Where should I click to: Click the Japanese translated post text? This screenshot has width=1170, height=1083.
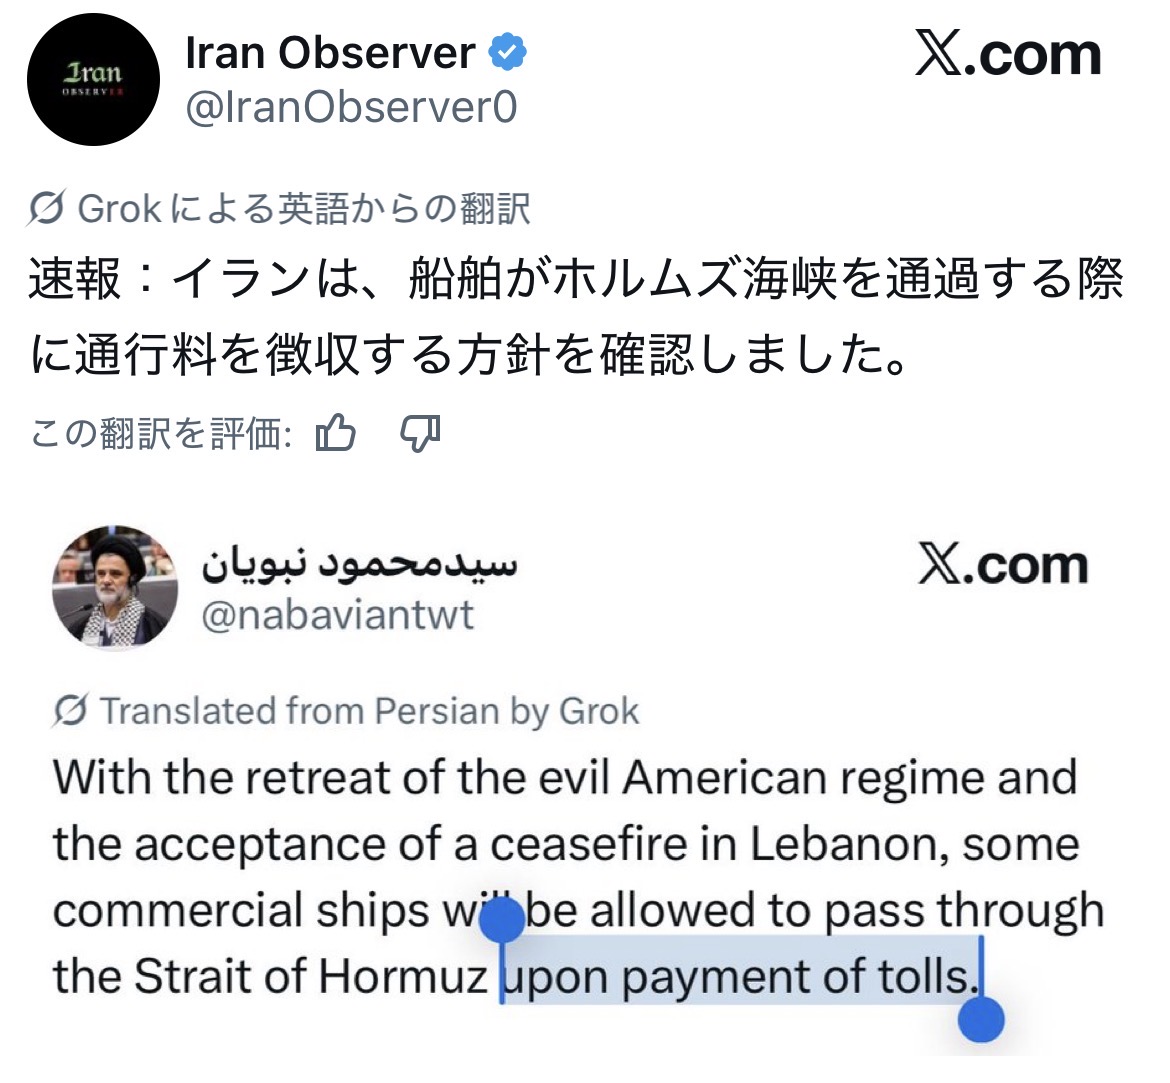point(576,316)
